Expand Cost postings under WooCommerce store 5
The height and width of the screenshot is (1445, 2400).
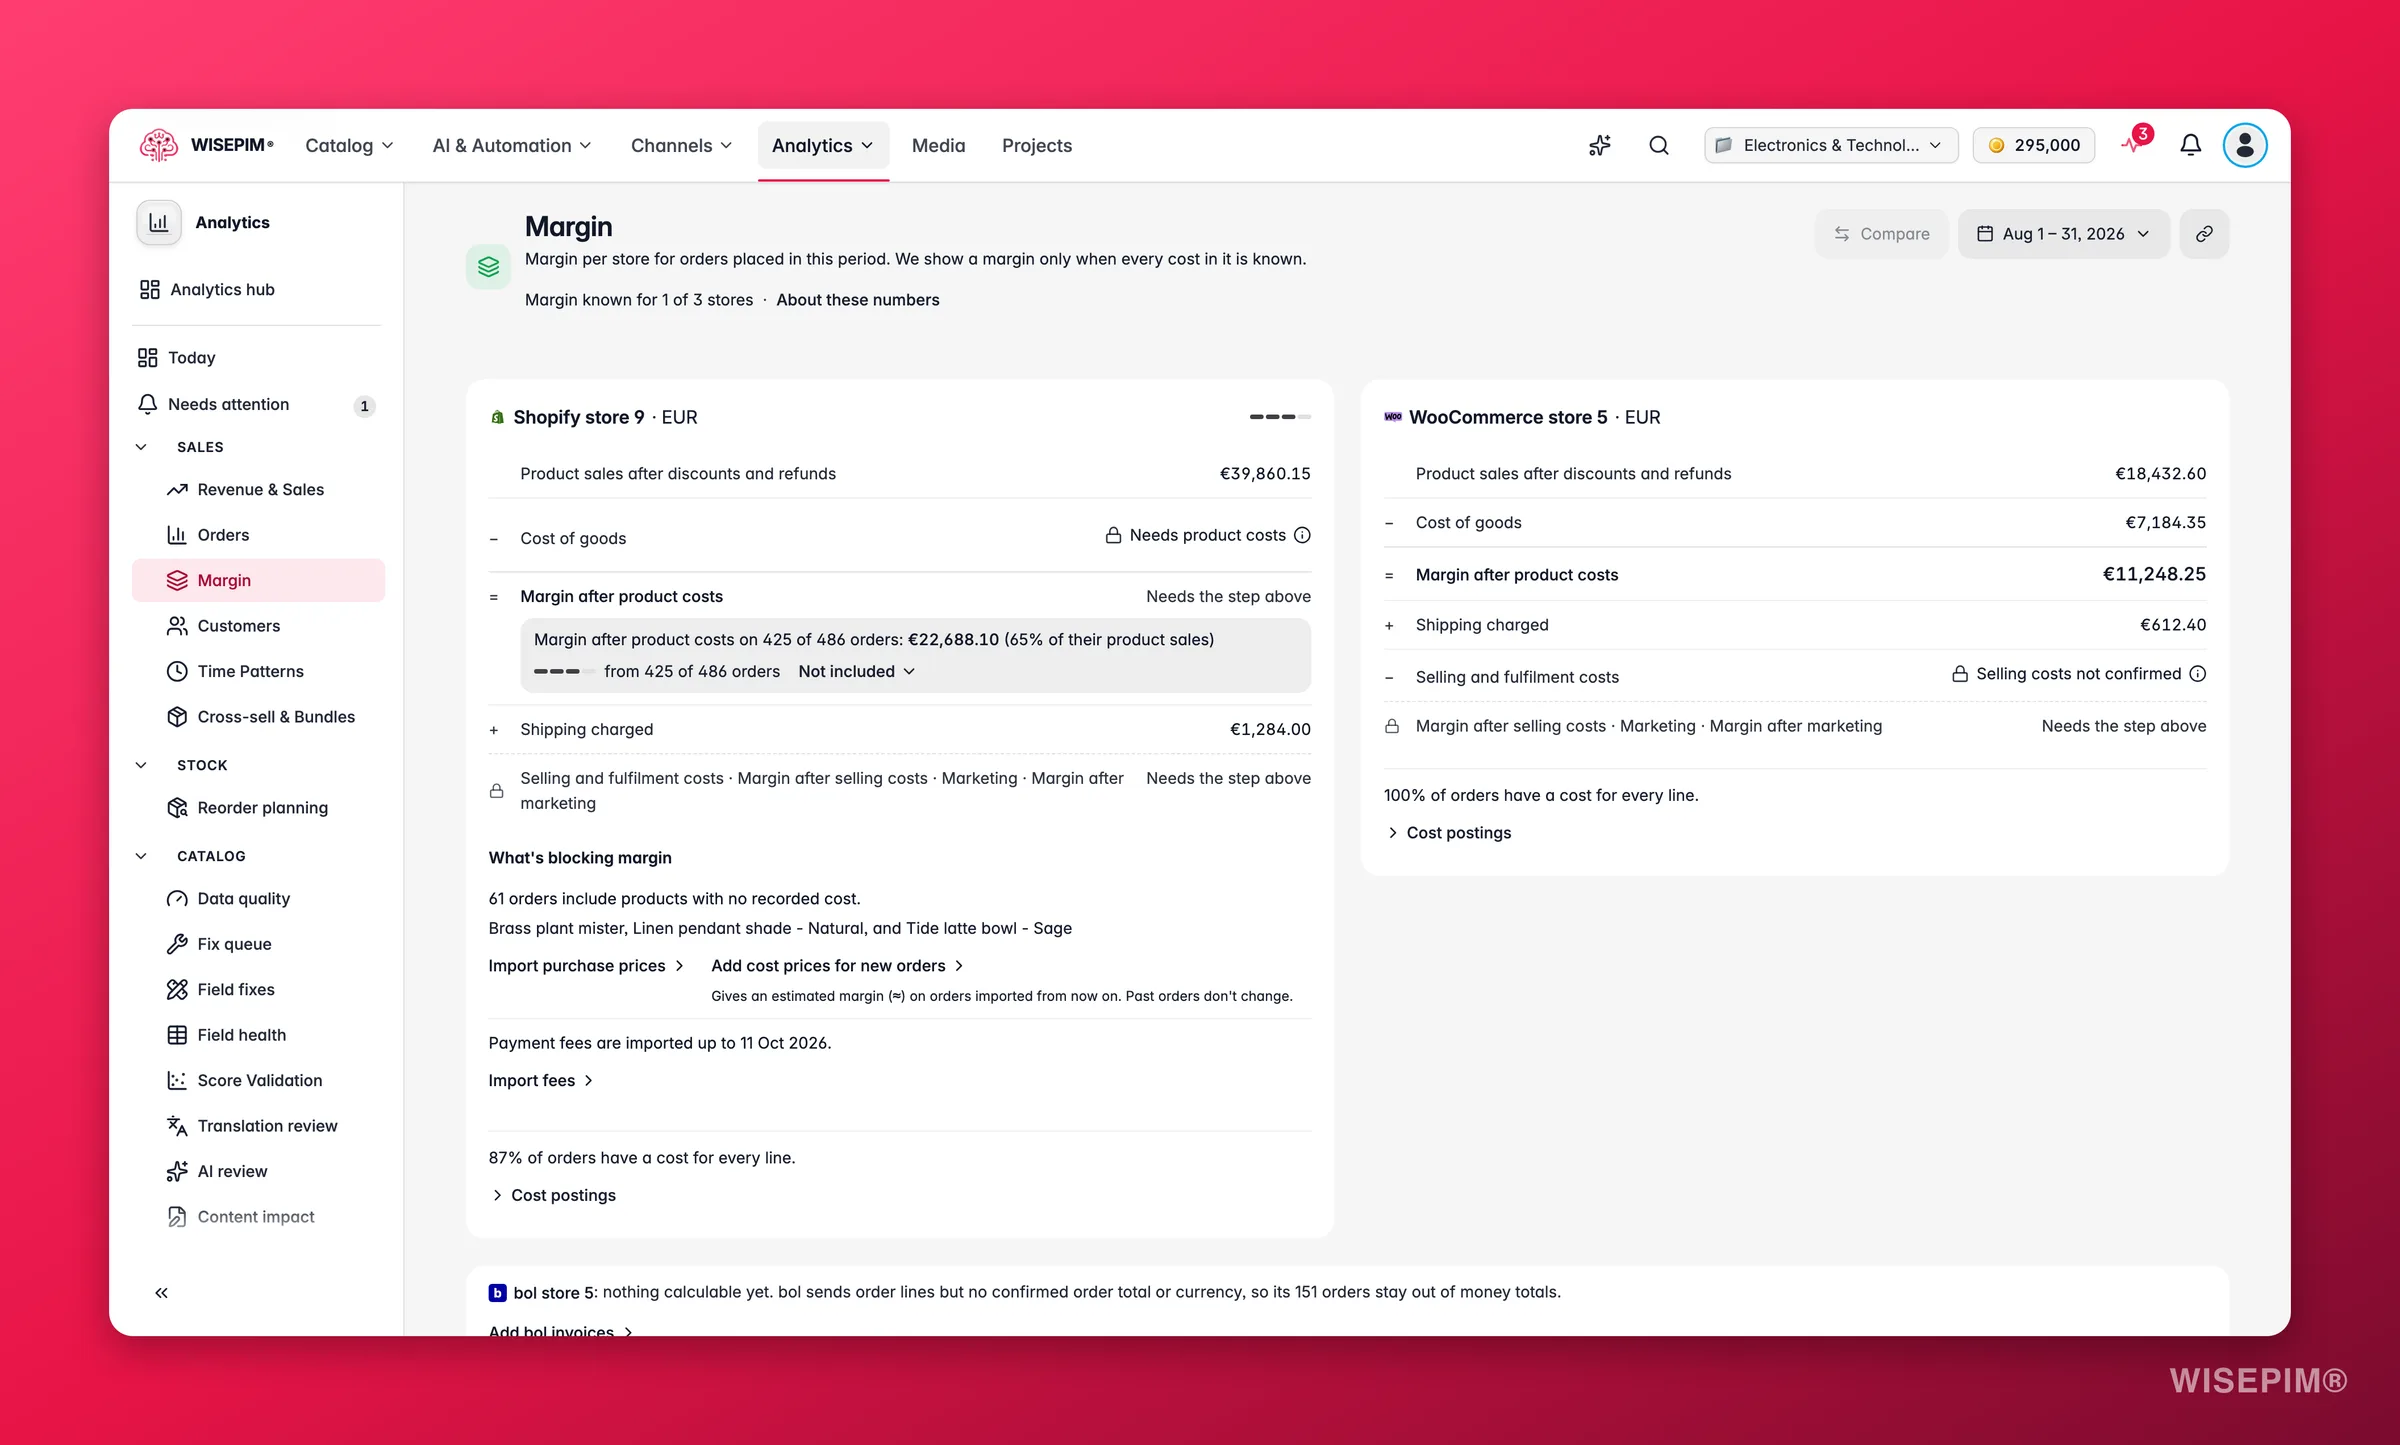click(1449, 833)
